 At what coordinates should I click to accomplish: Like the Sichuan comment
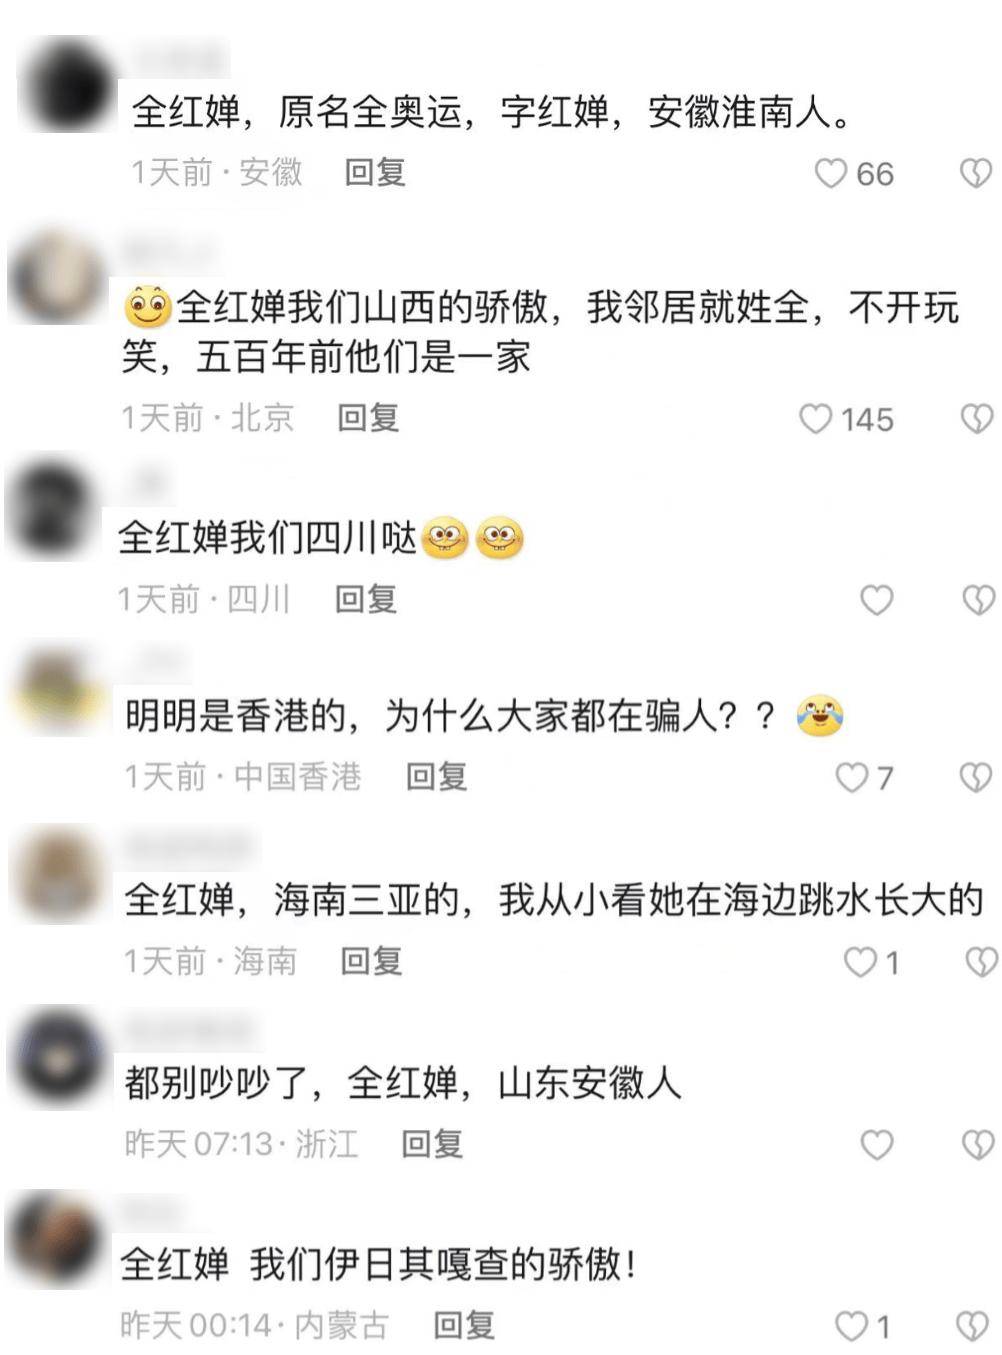877,600
